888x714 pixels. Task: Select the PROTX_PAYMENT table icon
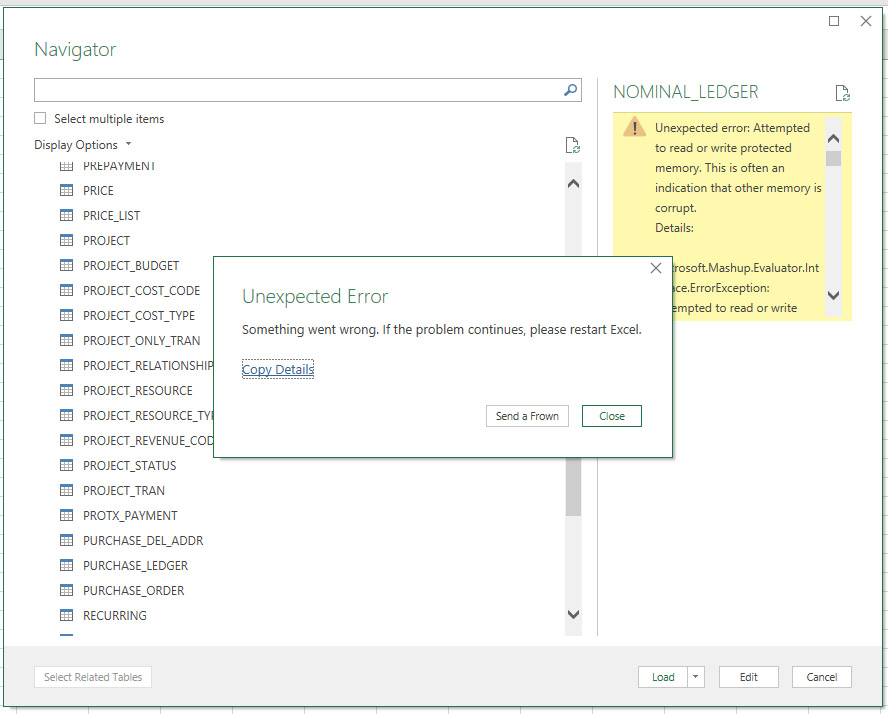(66, 515)
